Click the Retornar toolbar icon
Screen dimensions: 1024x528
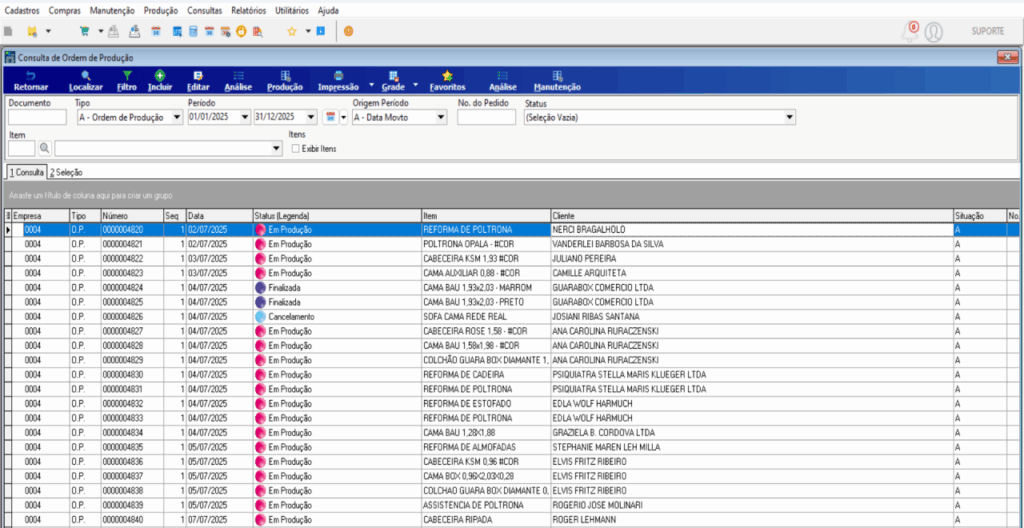(30, 80)
